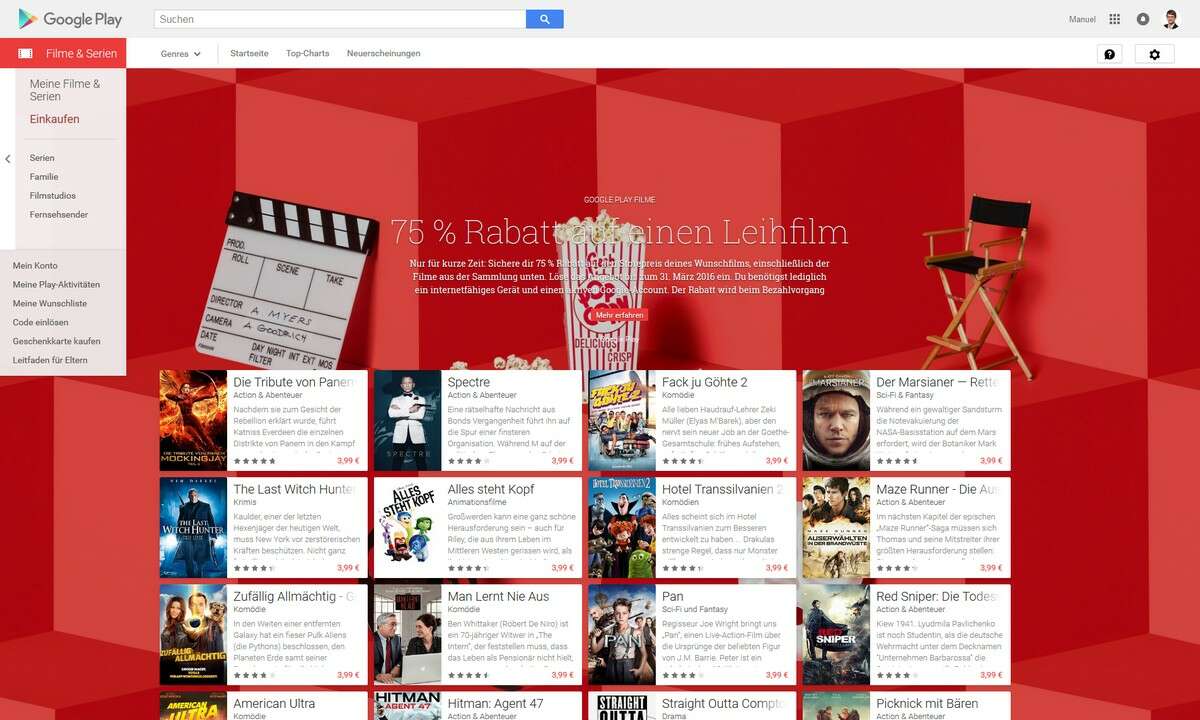The image size is (1200, 720).
Task: Focus the Suchen search field
Action: coord(340,19)
